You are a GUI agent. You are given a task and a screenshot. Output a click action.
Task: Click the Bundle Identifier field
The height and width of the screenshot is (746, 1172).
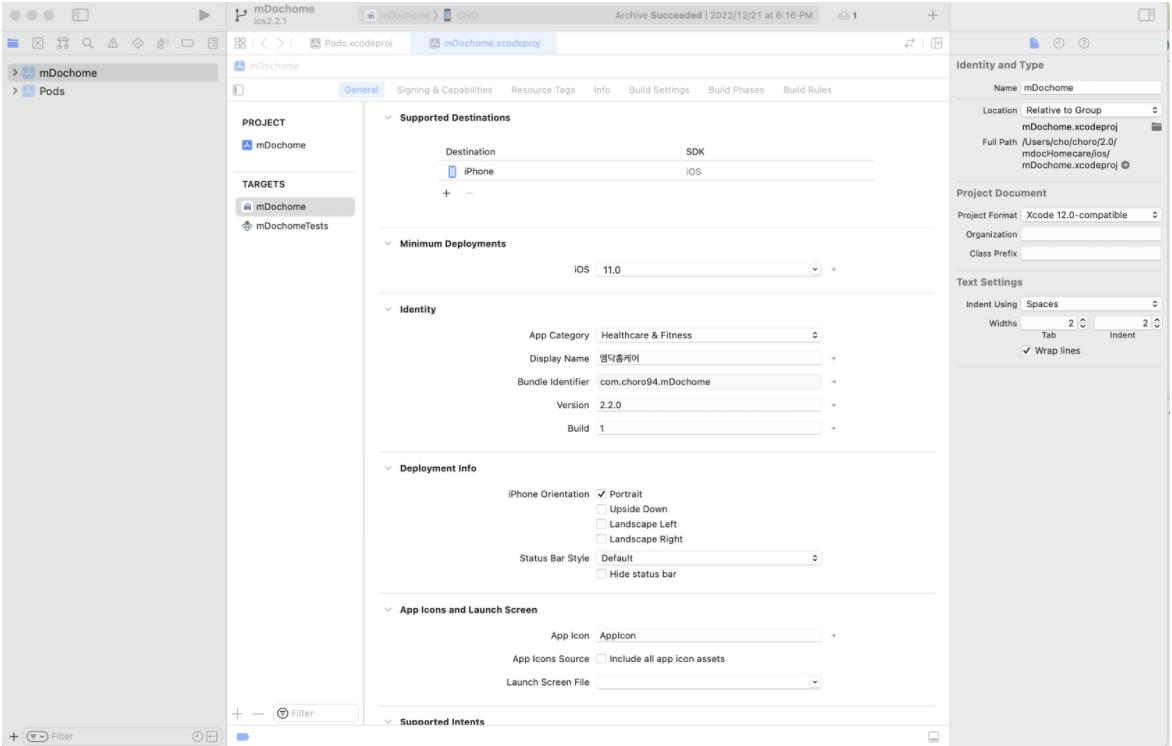point(709,382)
